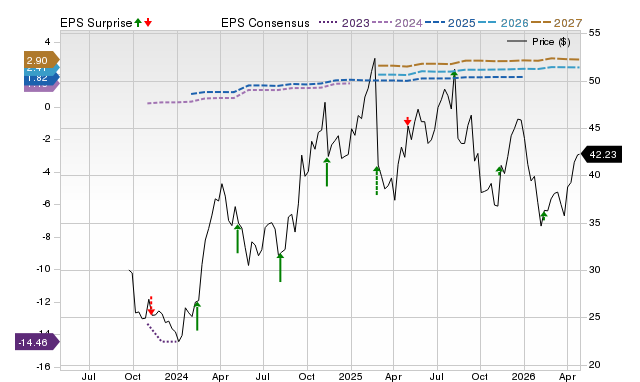The height and width of the screenshot is (382, 640).
Task: Click the green surprise arrow near August 2024
Action: point(280,267)
